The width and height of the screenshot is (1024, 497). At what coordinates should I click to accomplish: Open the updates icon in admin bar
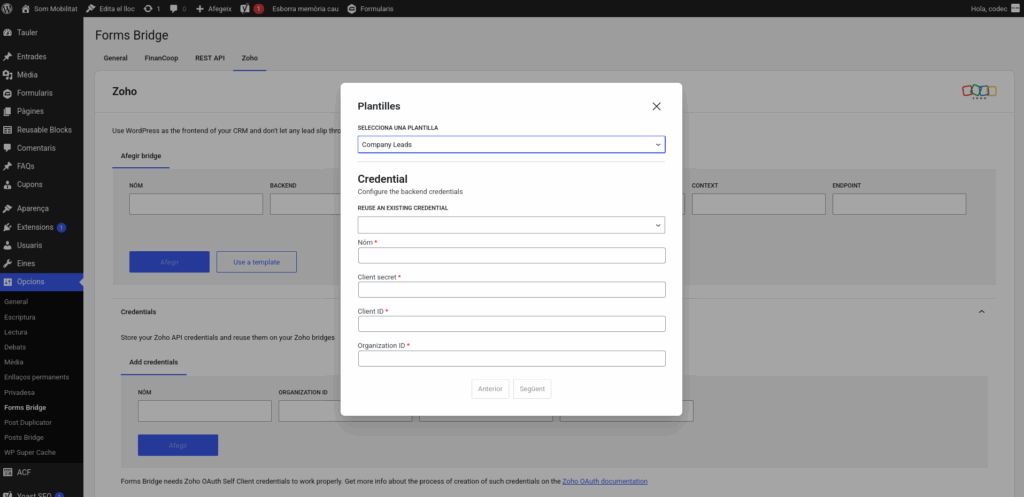(x=148, y=9)
